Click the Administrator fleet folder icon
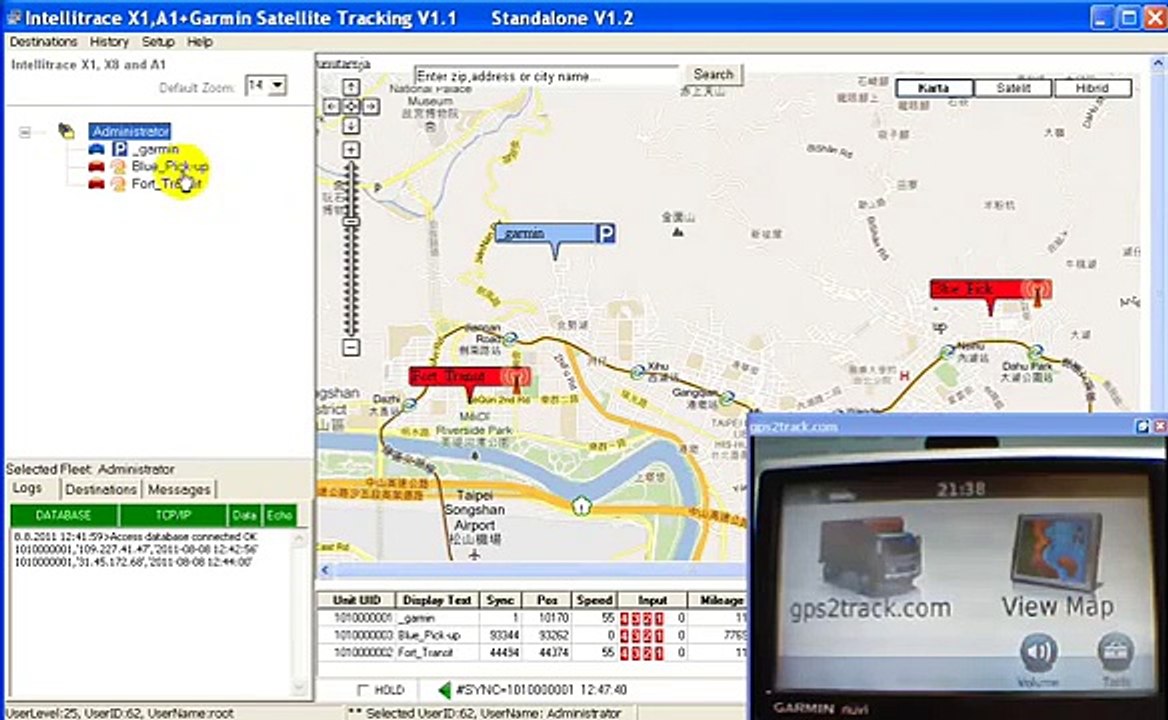 [x=66, y=131]
